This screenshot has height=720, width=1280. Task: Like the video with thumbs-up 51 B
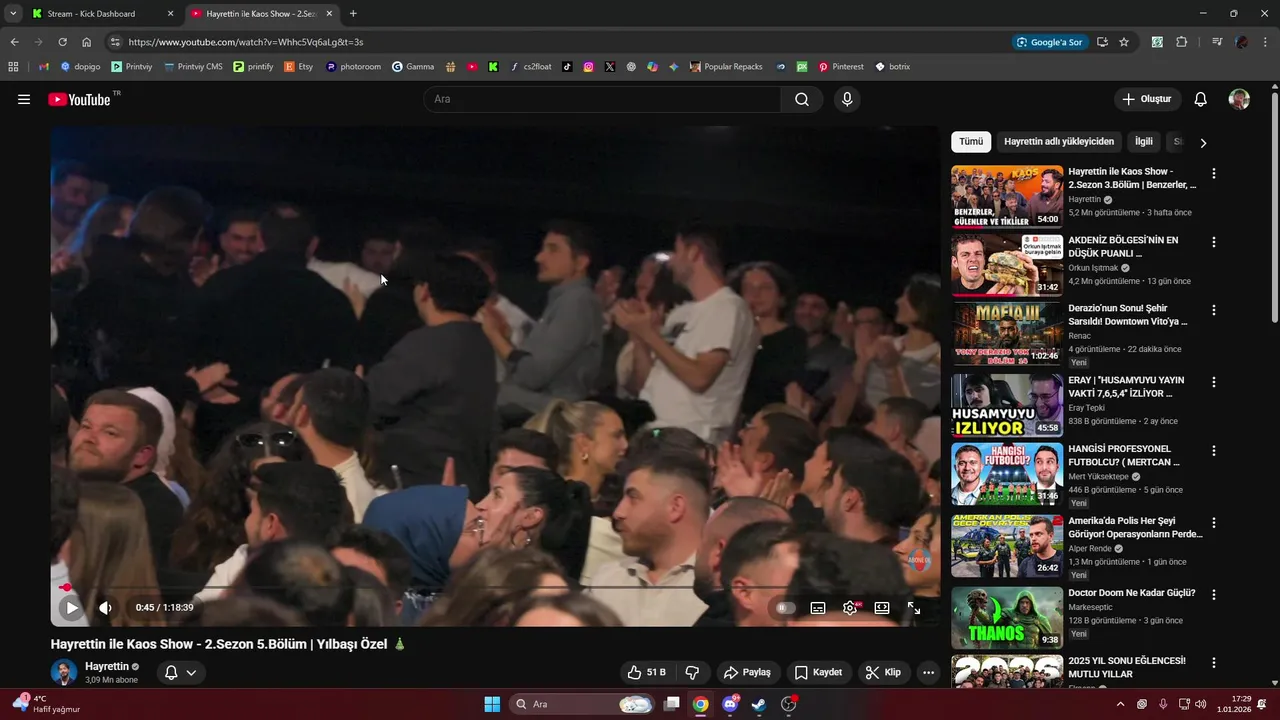(x=646, y=672)
